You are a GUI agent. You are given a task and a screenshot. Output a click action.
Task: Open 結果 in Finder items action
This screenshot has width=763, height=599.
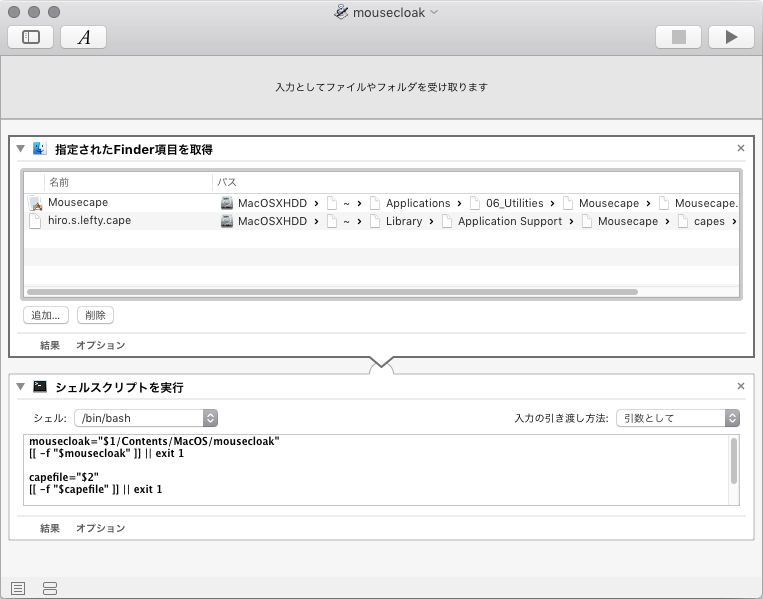coord(50,345)
